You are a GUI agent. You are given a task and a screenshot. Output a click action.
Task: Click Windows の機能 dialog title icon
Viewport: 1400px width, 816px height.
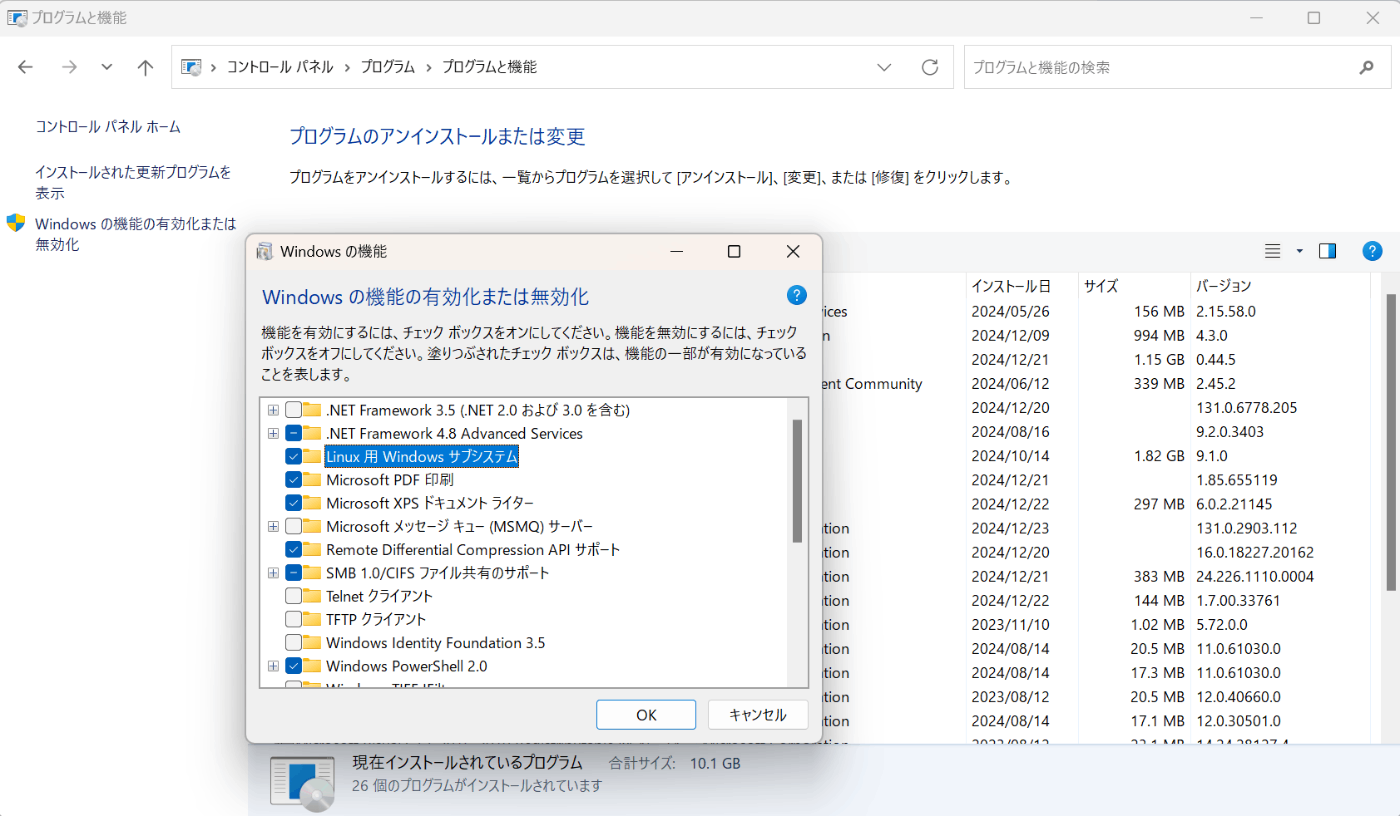[x=265, y=251]
